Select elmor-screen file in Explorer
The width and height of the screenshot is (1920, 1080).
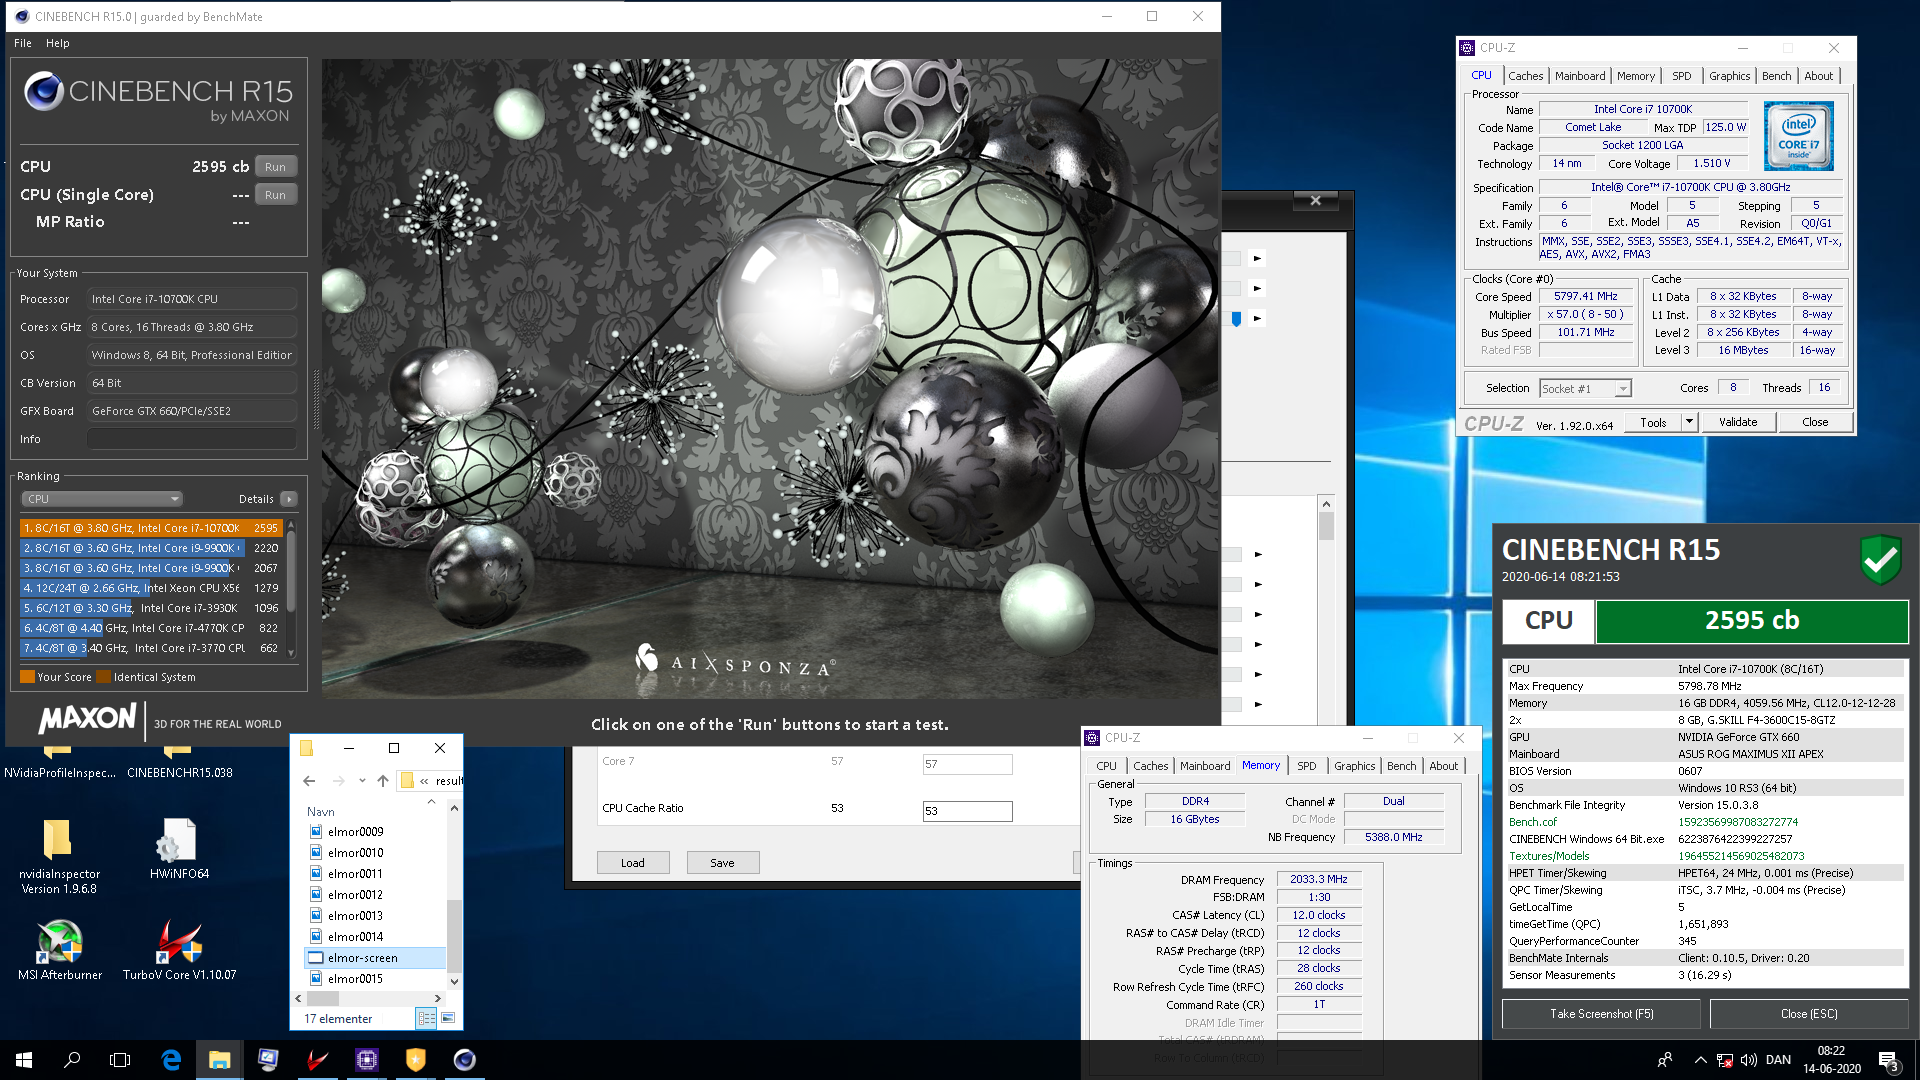pyautogui.click(x=375, y=958)
